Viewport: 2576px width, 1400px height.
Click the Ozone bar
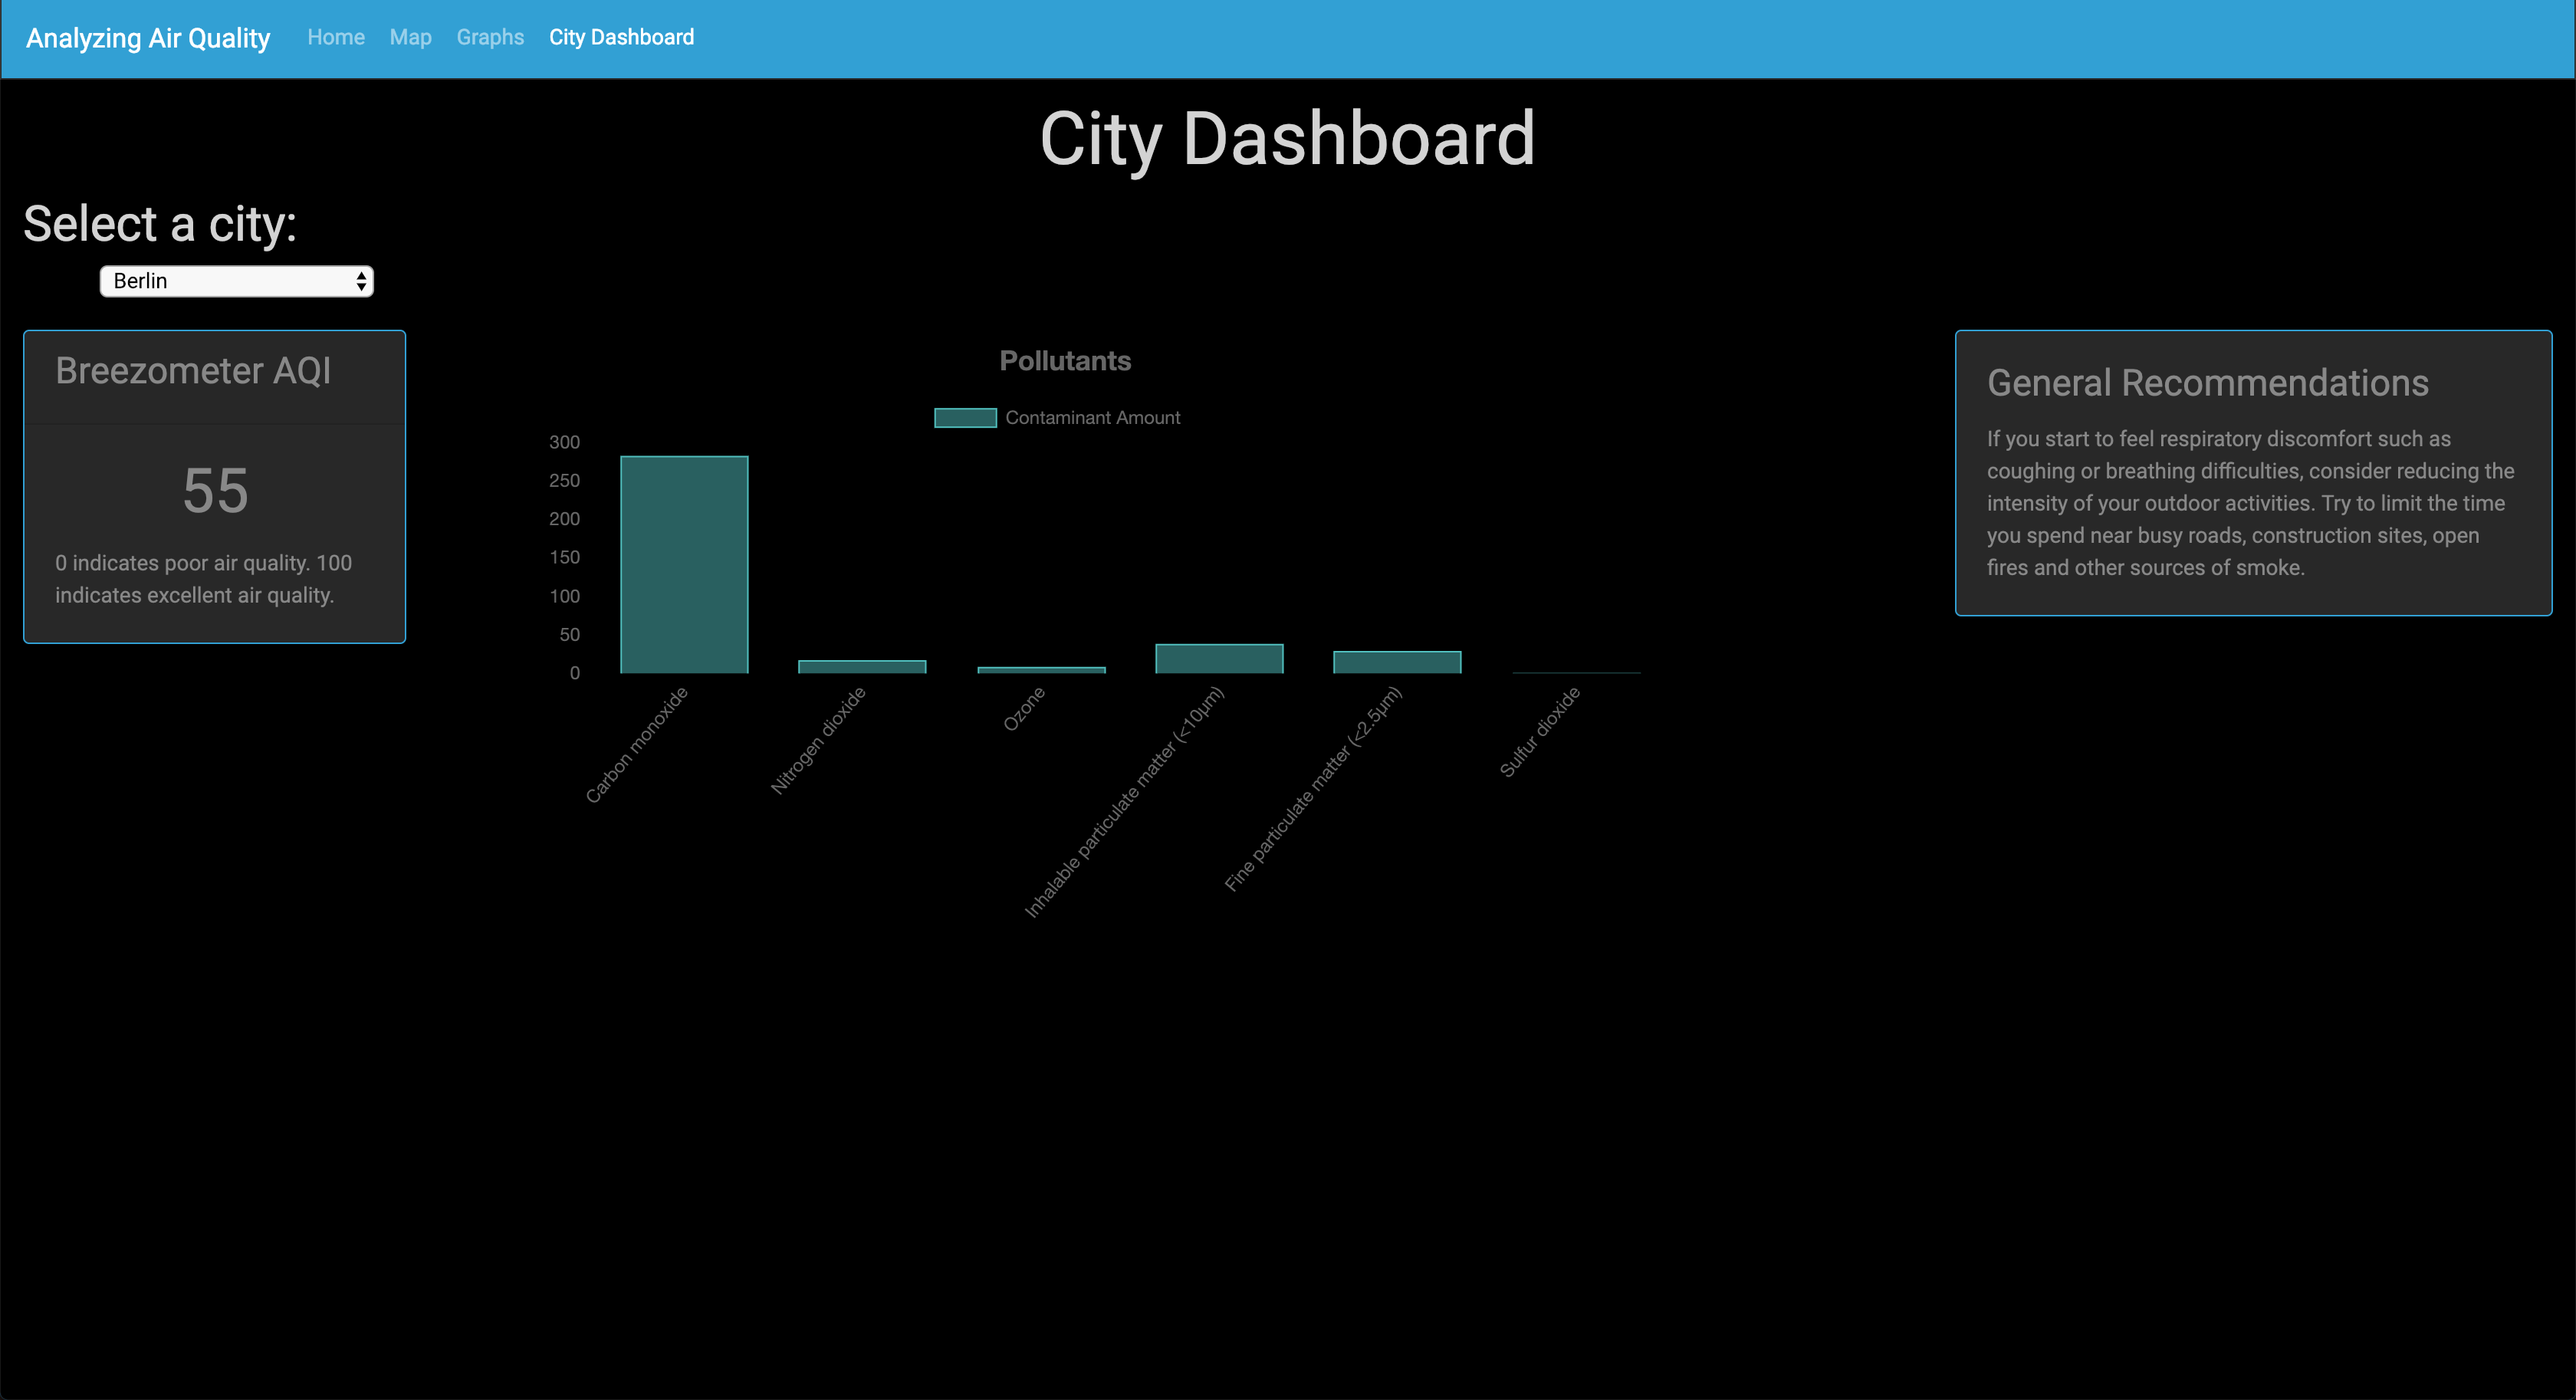point(1041,670)
